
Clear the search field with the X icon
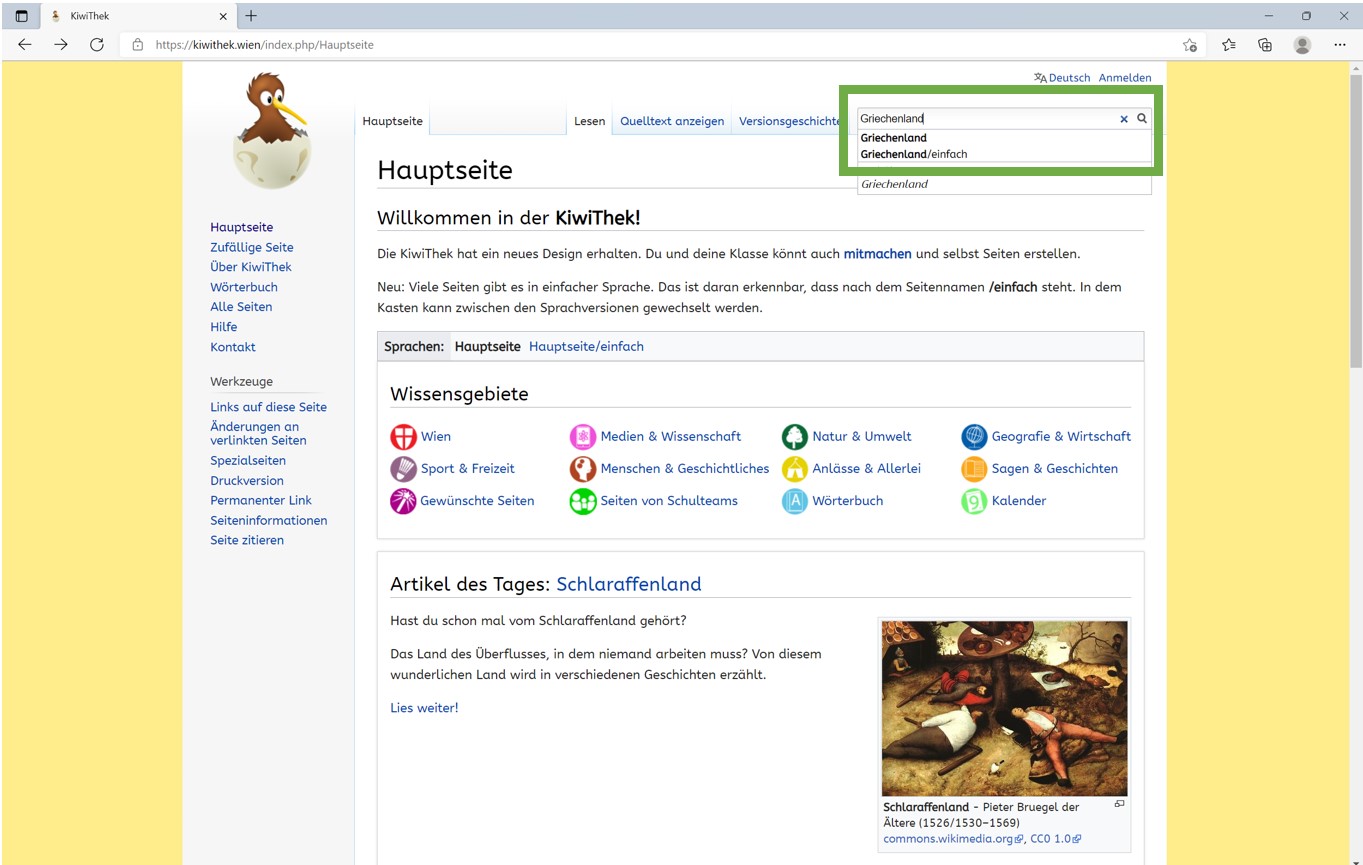tap(1124, 118)
